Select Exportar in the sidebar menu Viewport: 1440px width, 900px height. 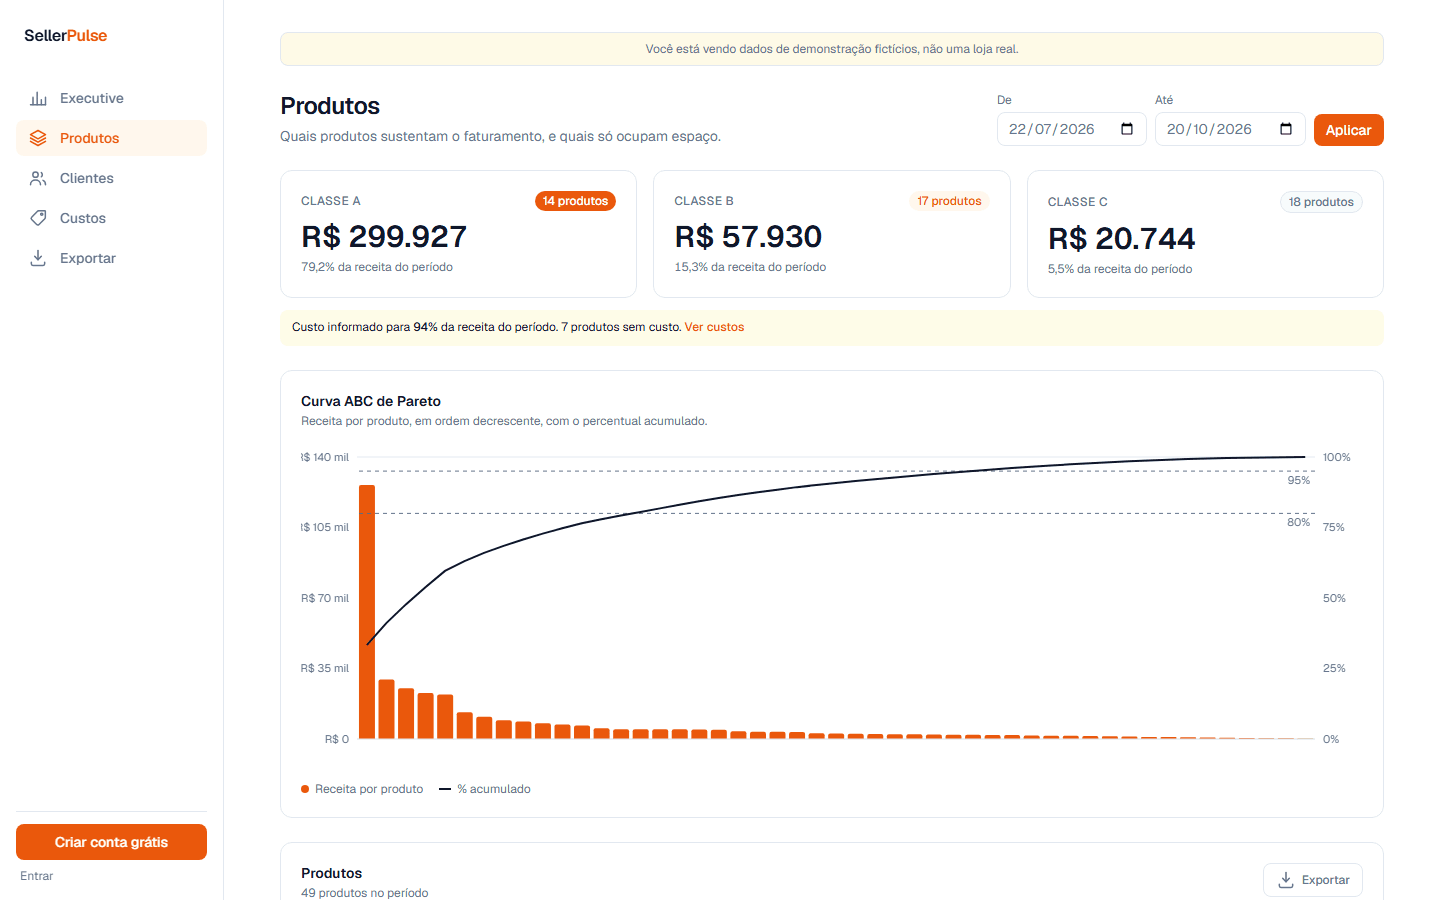(111, 258)
